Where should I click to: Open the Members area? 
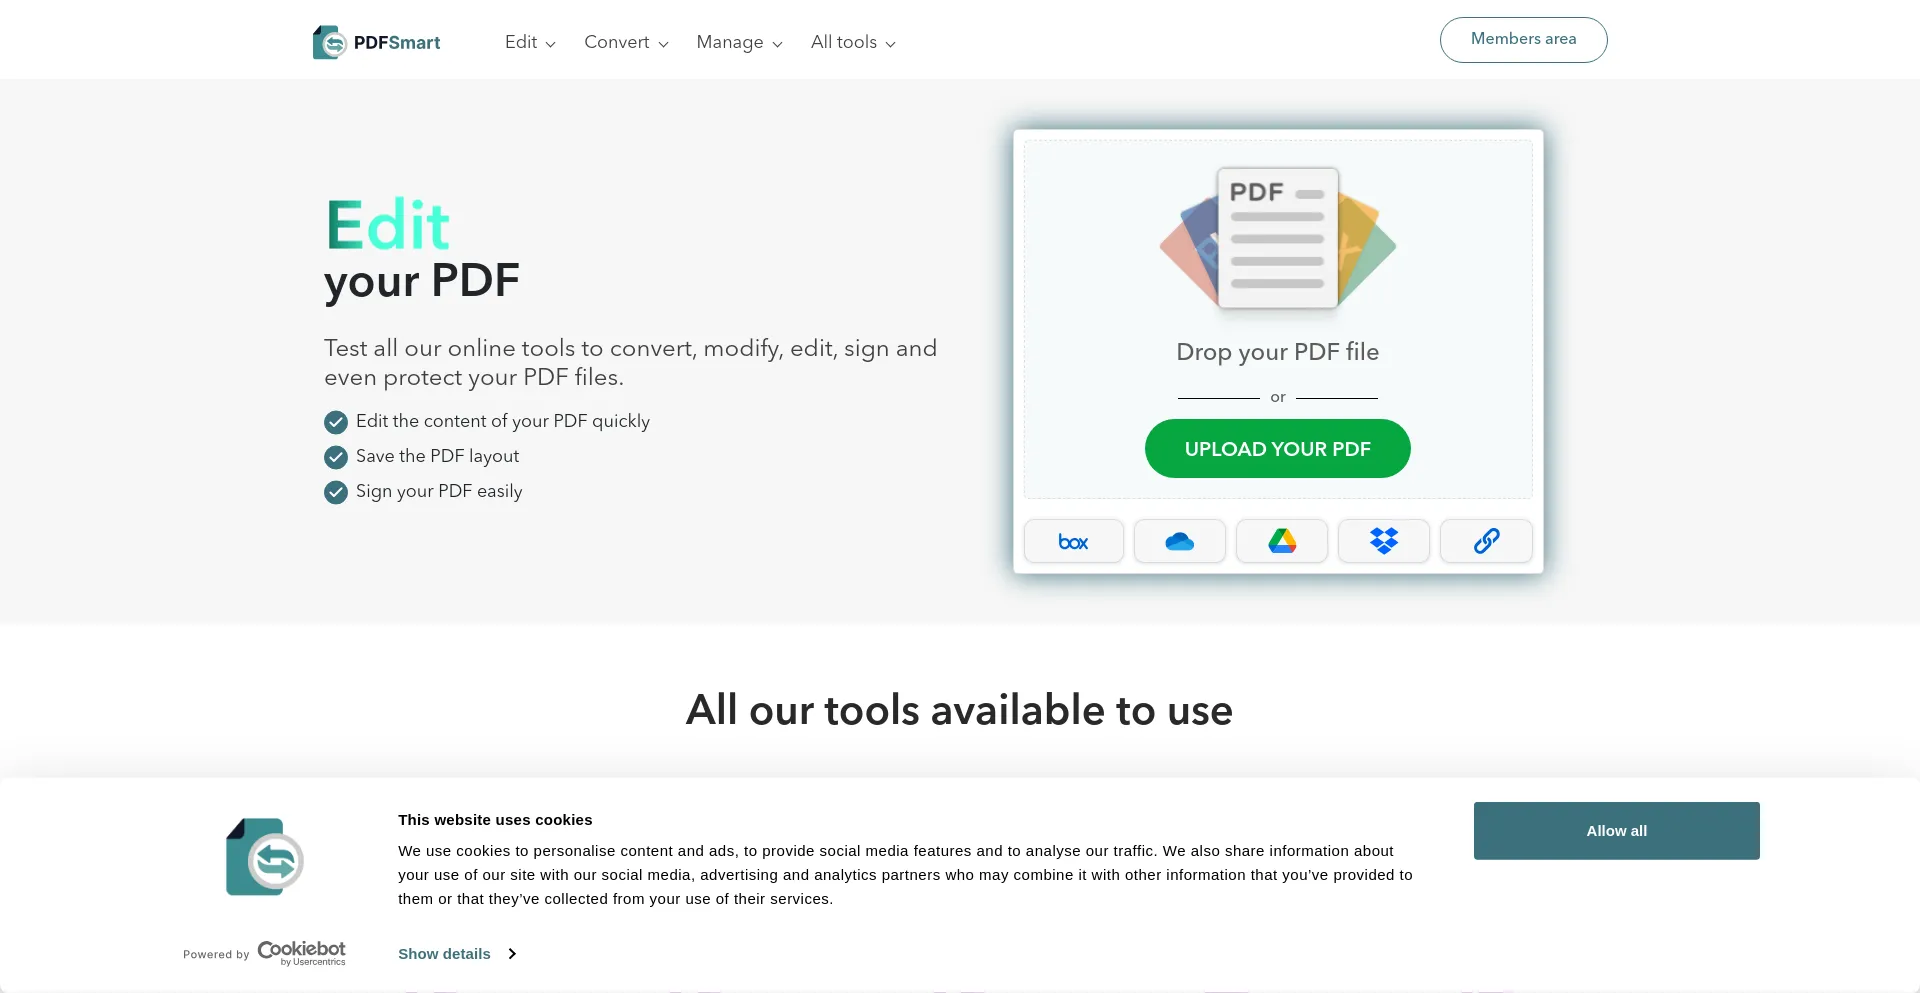point(1522,39)
